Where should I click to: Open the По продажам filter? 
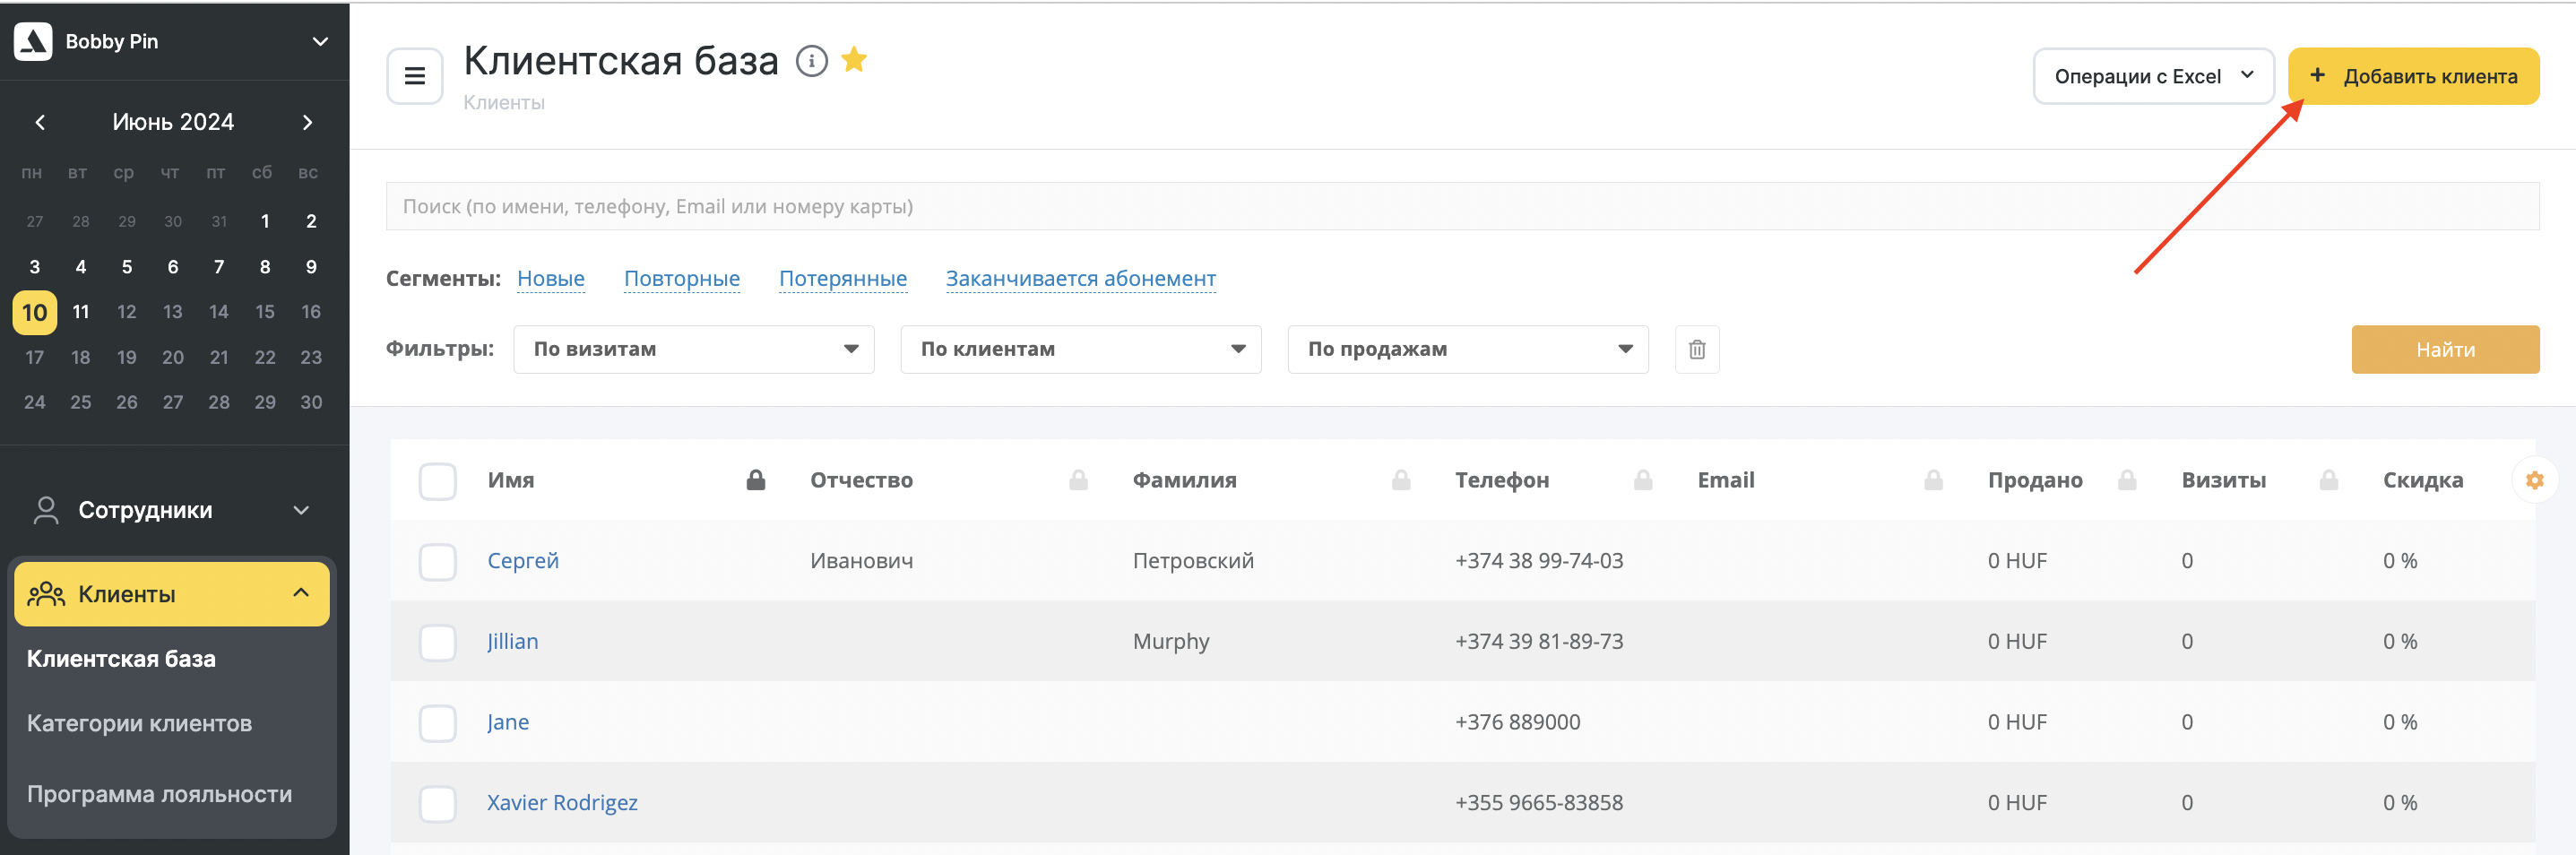1467,349
